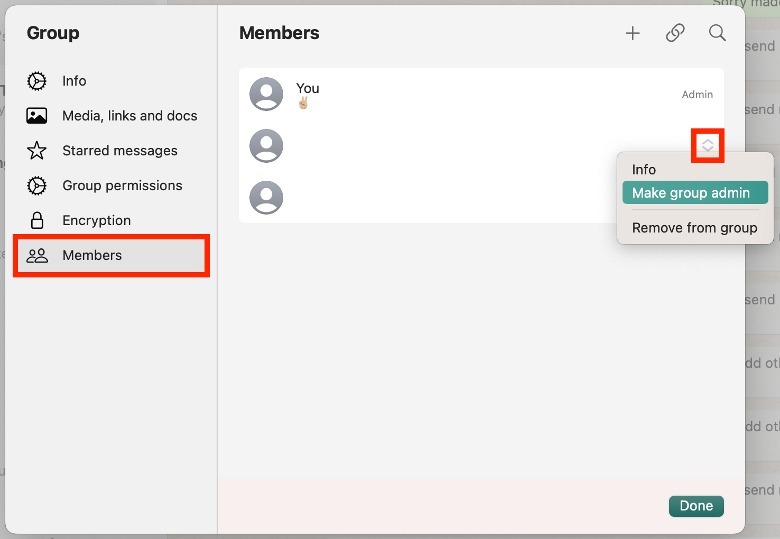Click the Members heading text
This screenshot has width=780, height=539.
click(x=279, y=33)
